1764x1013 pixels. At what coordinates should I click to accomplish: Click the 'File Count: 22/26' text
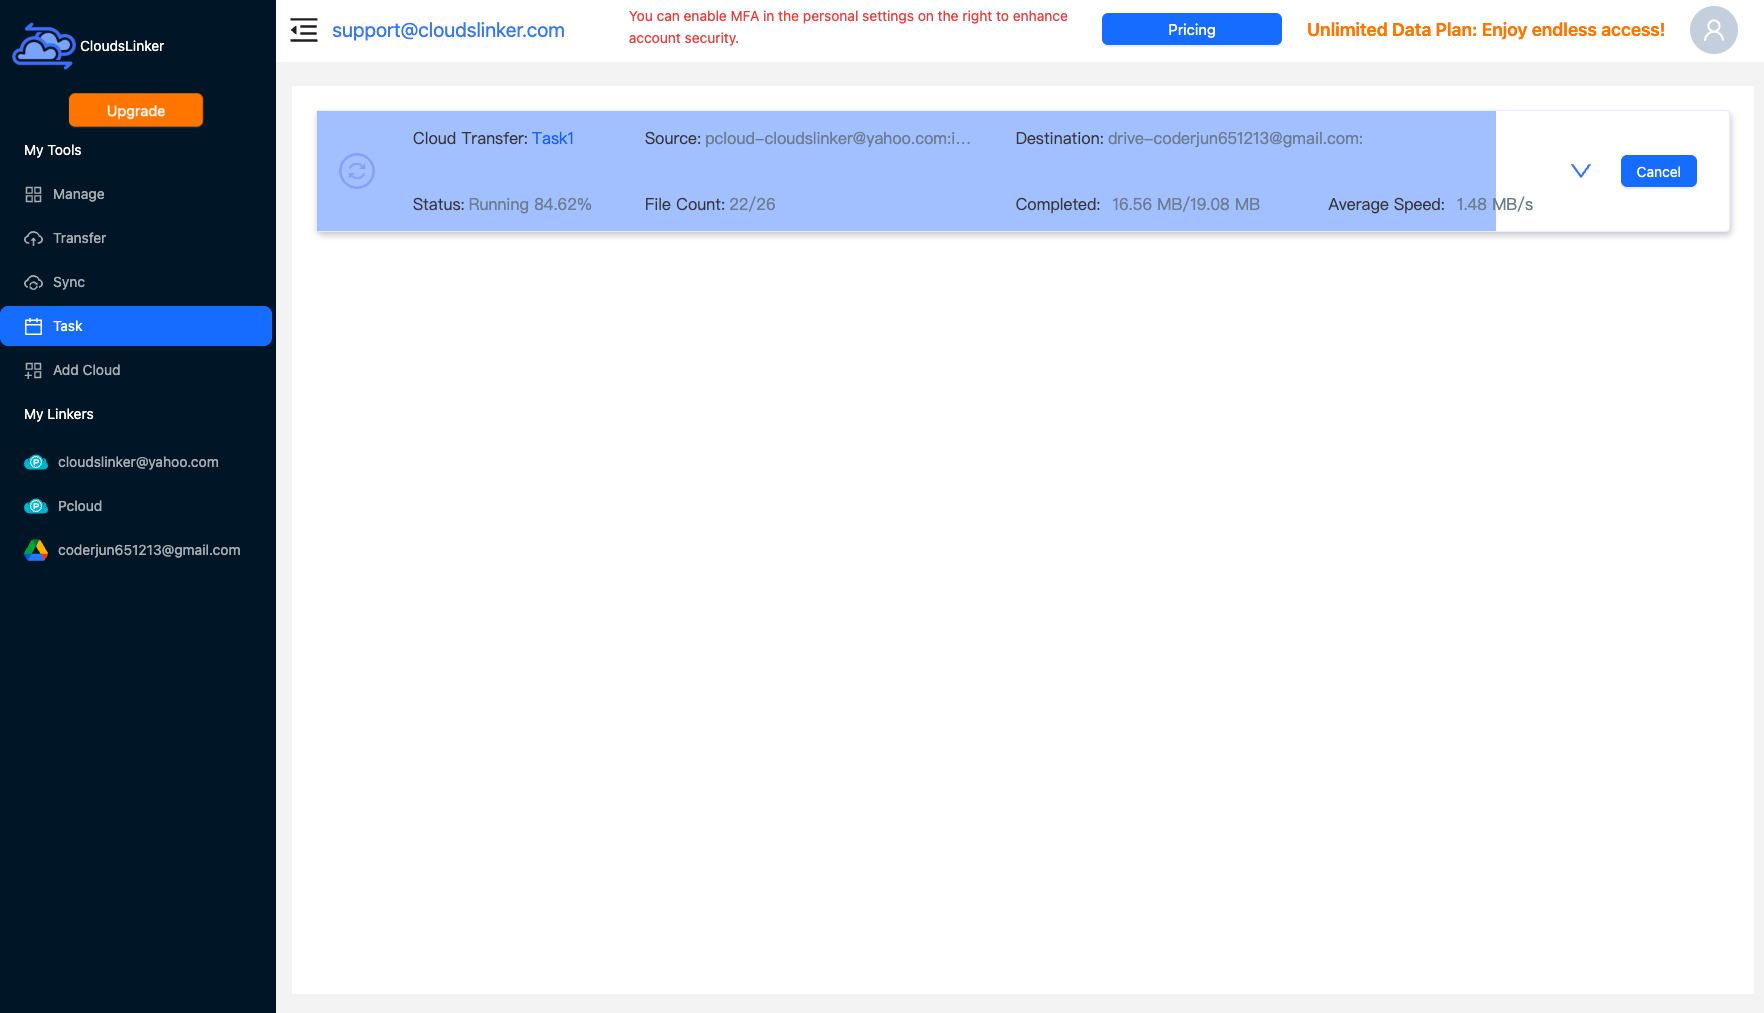coord(710,204)
